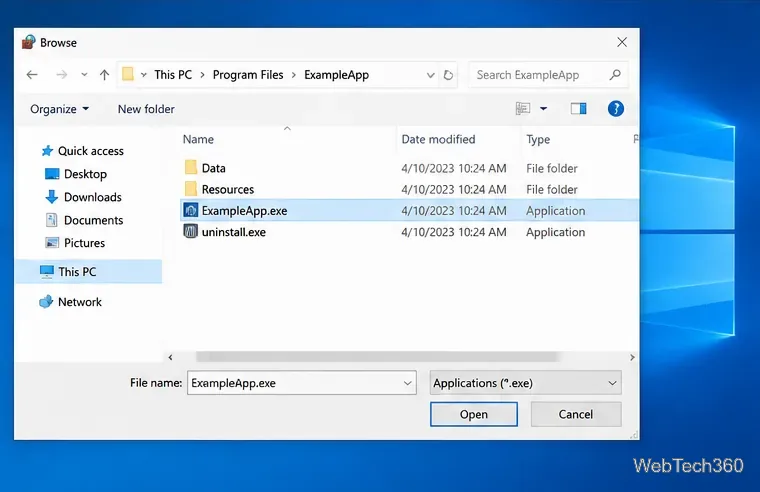Select This PC in sidebar
Viewport: 760px width, 492px height.
(89, 271)
